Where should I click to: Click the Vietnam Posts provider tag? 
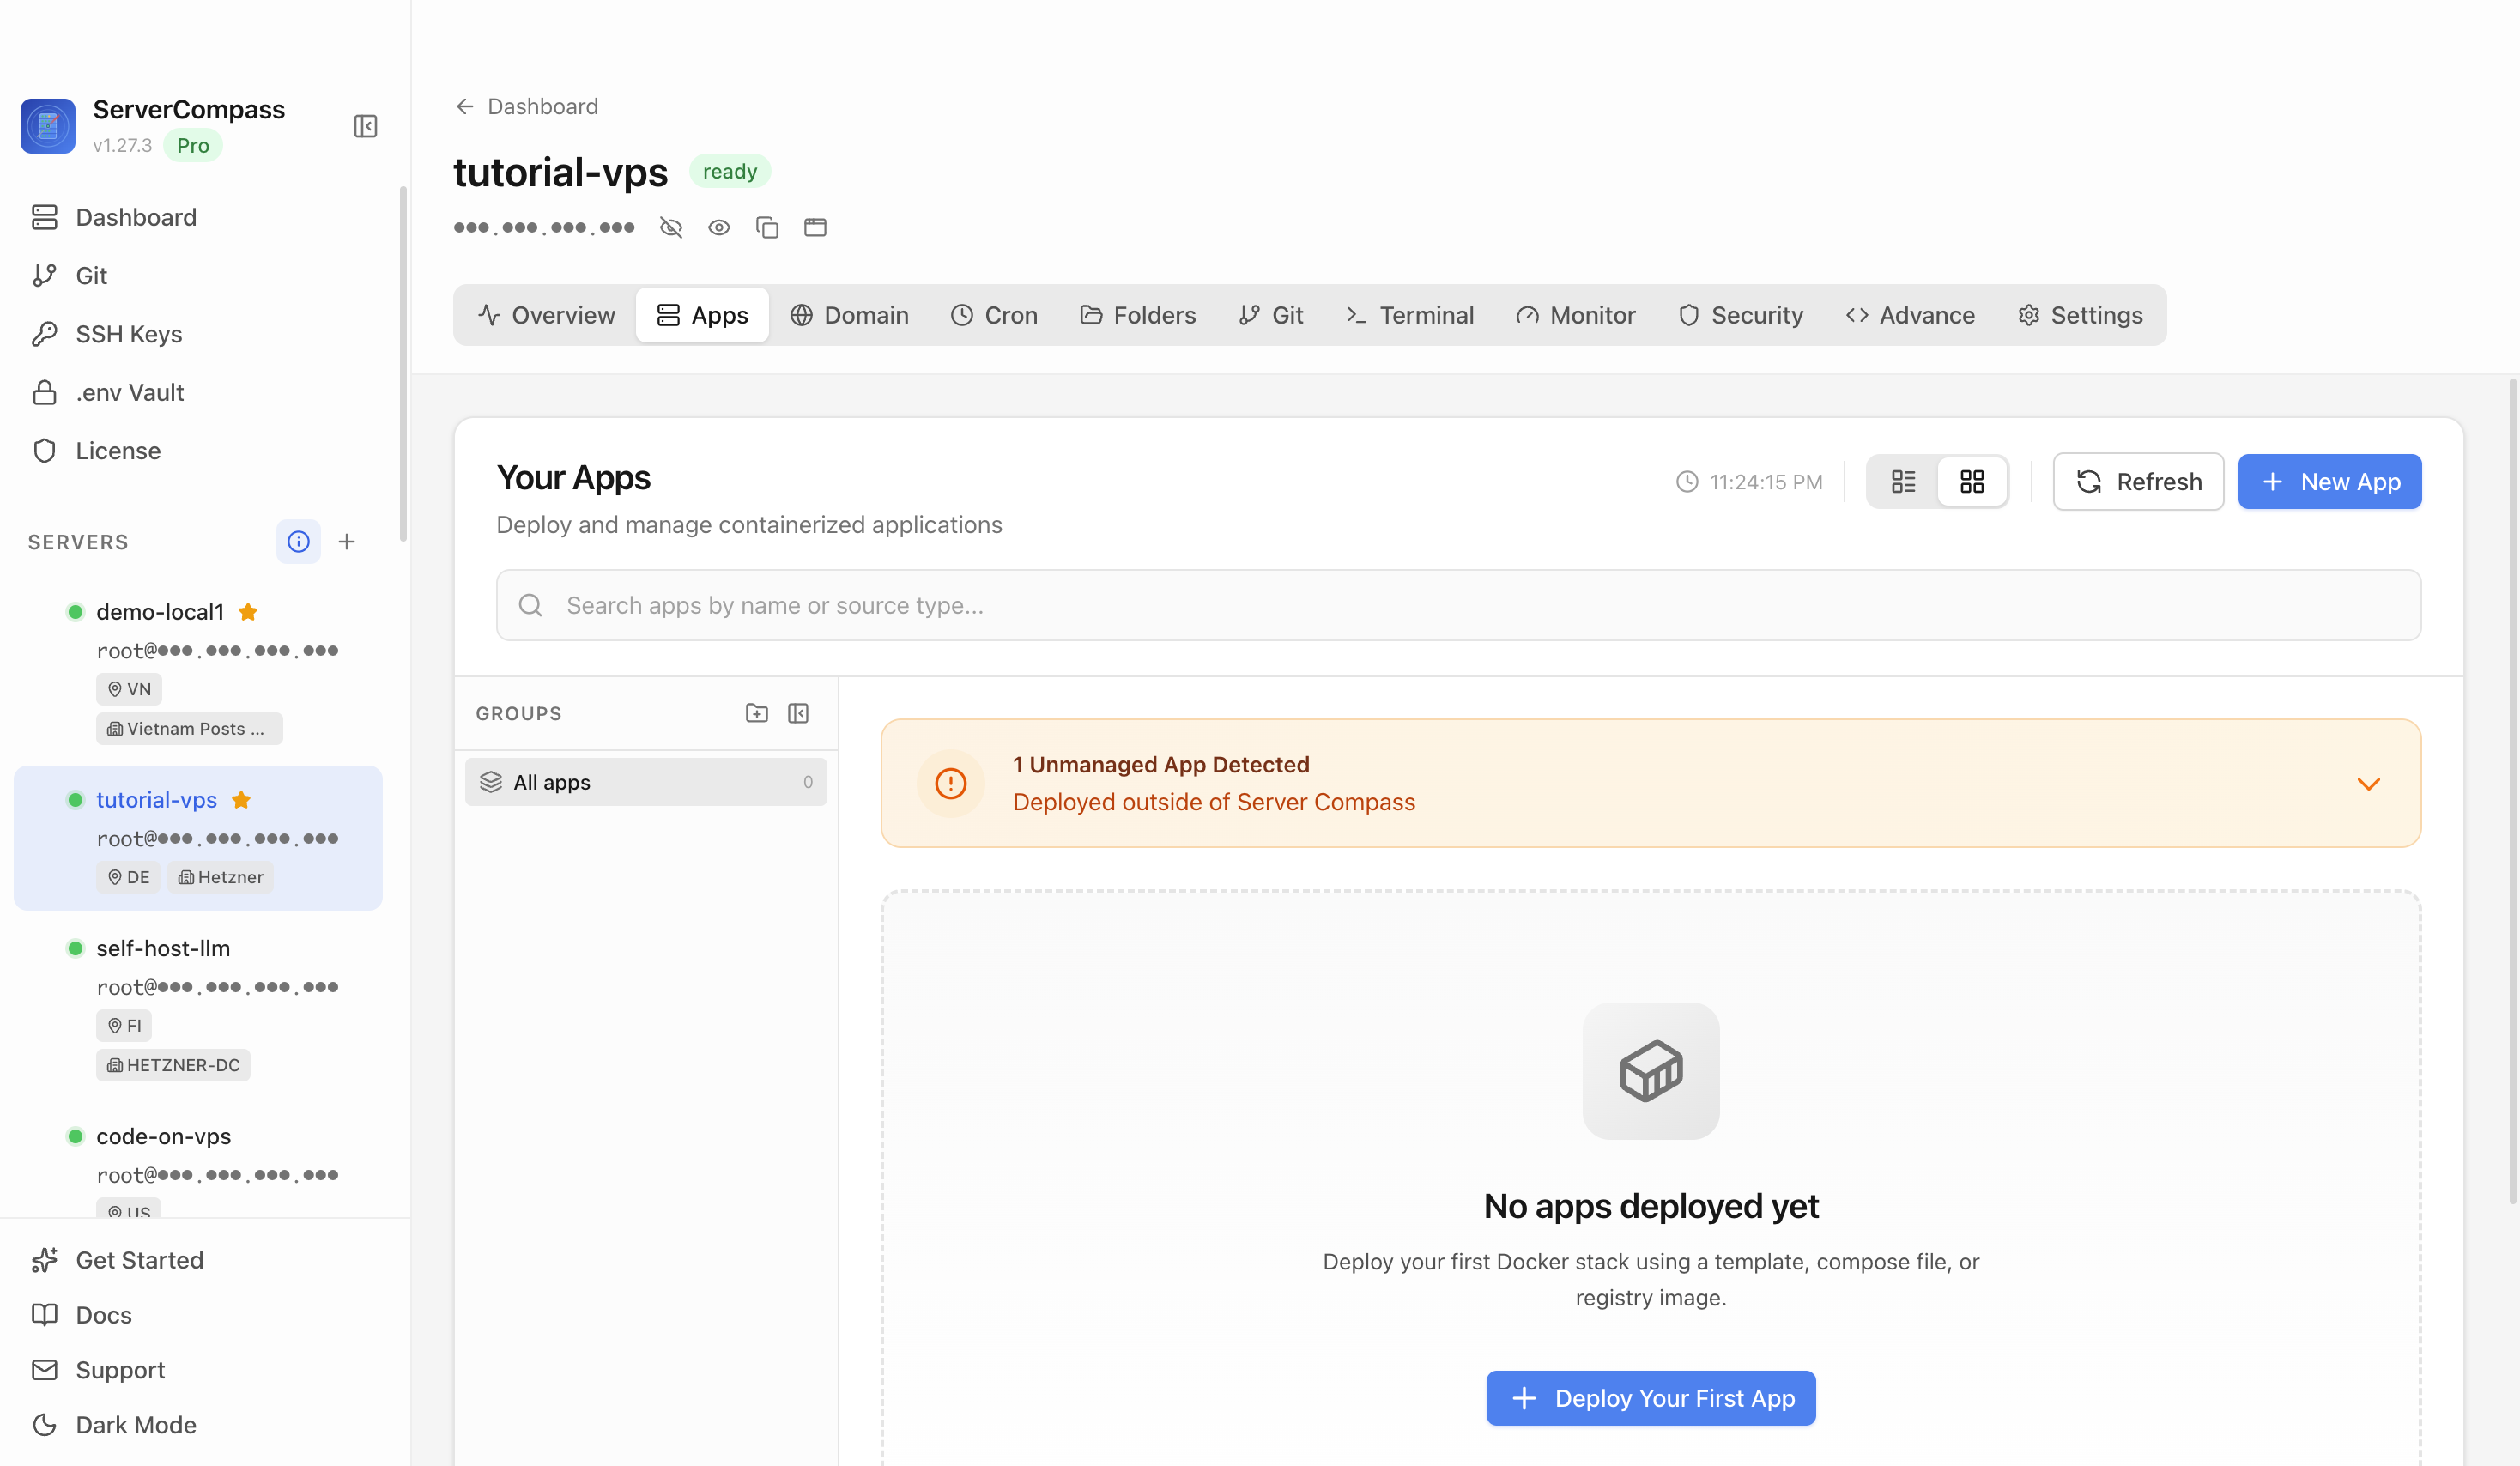[189, 728]
